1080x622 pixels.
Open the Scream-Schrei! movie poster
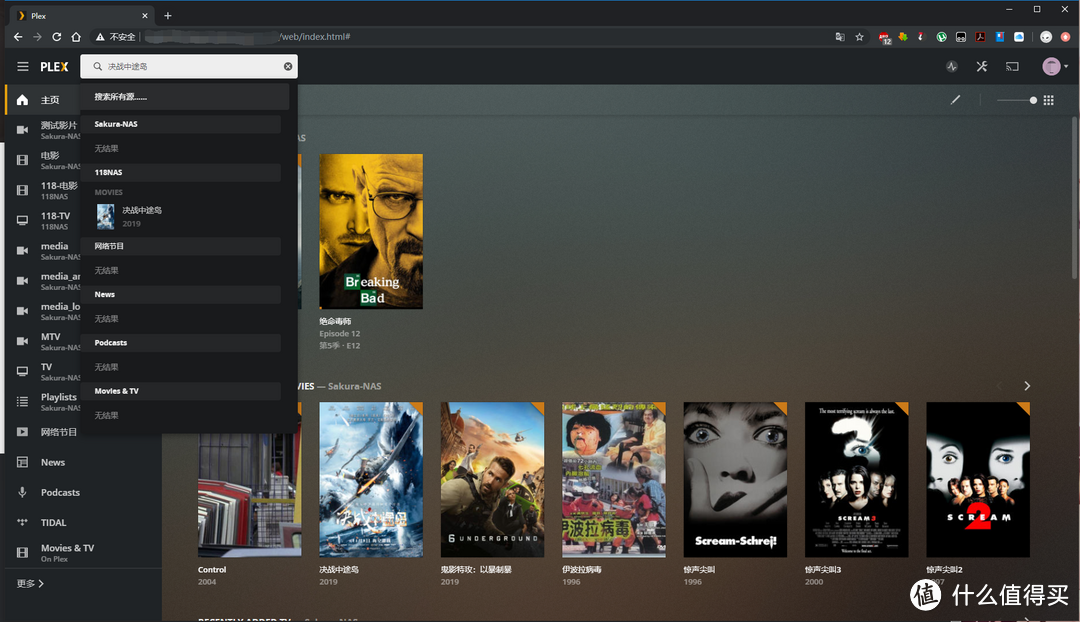tap(735, 479)
